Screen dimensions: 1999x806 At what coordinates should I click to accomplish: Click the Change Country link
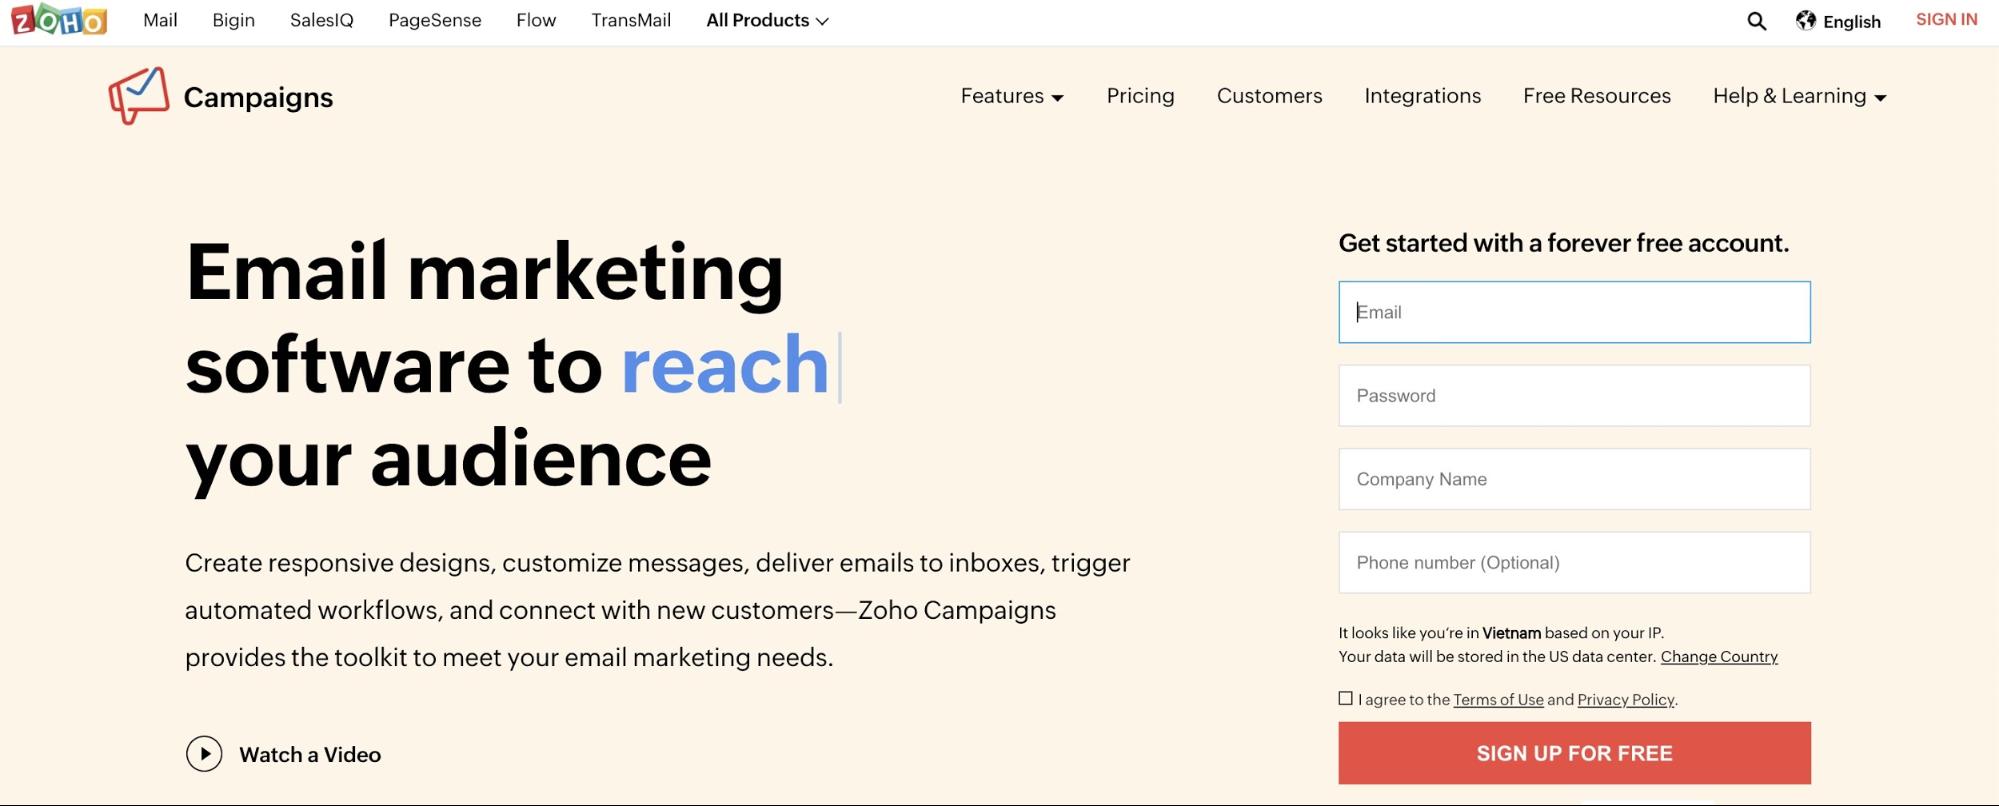[1719, 657]
